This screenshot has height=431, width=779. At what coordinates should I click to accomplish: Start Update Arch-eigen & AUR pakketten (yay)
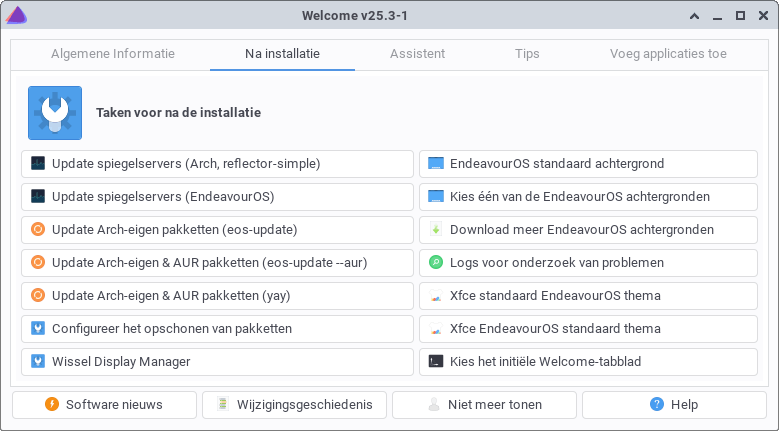[x=217, y=295]
